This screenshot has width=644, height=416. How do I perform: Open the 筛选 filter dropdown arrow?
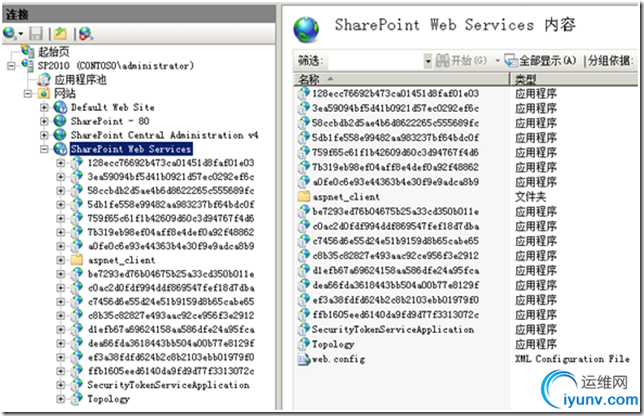(x=428, y=61)
